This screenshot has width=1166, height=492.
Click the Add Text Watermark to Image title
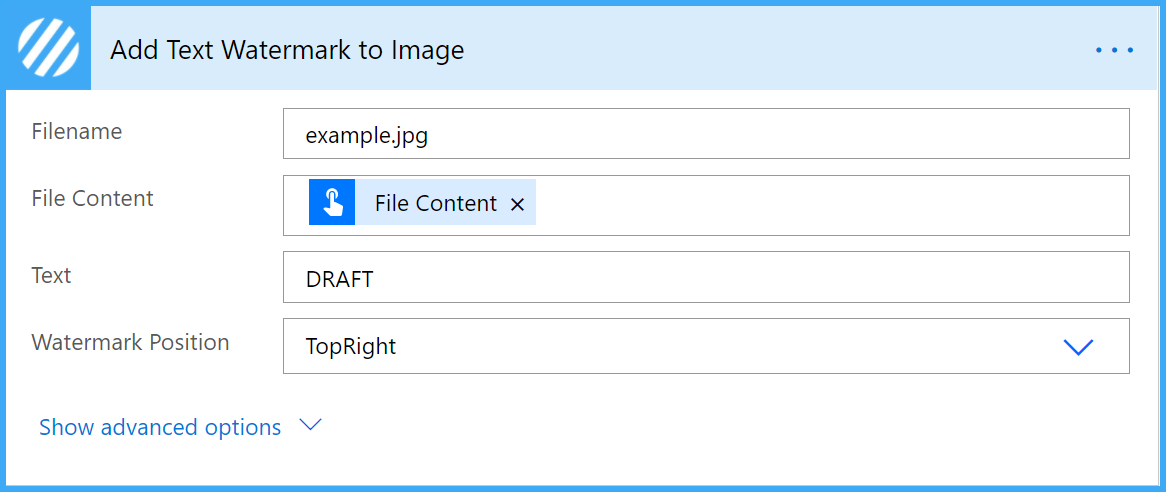287,50
